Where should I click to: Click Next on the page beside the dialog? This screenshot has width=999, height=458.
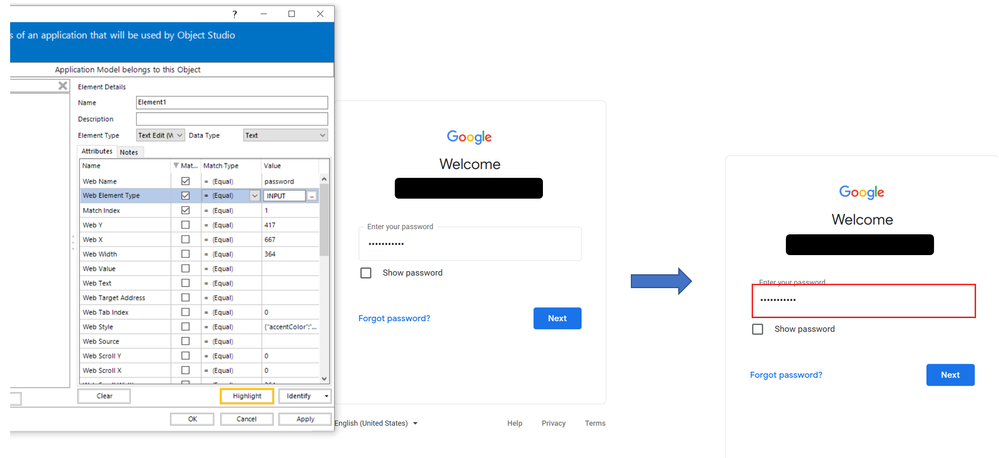(557, 318)
